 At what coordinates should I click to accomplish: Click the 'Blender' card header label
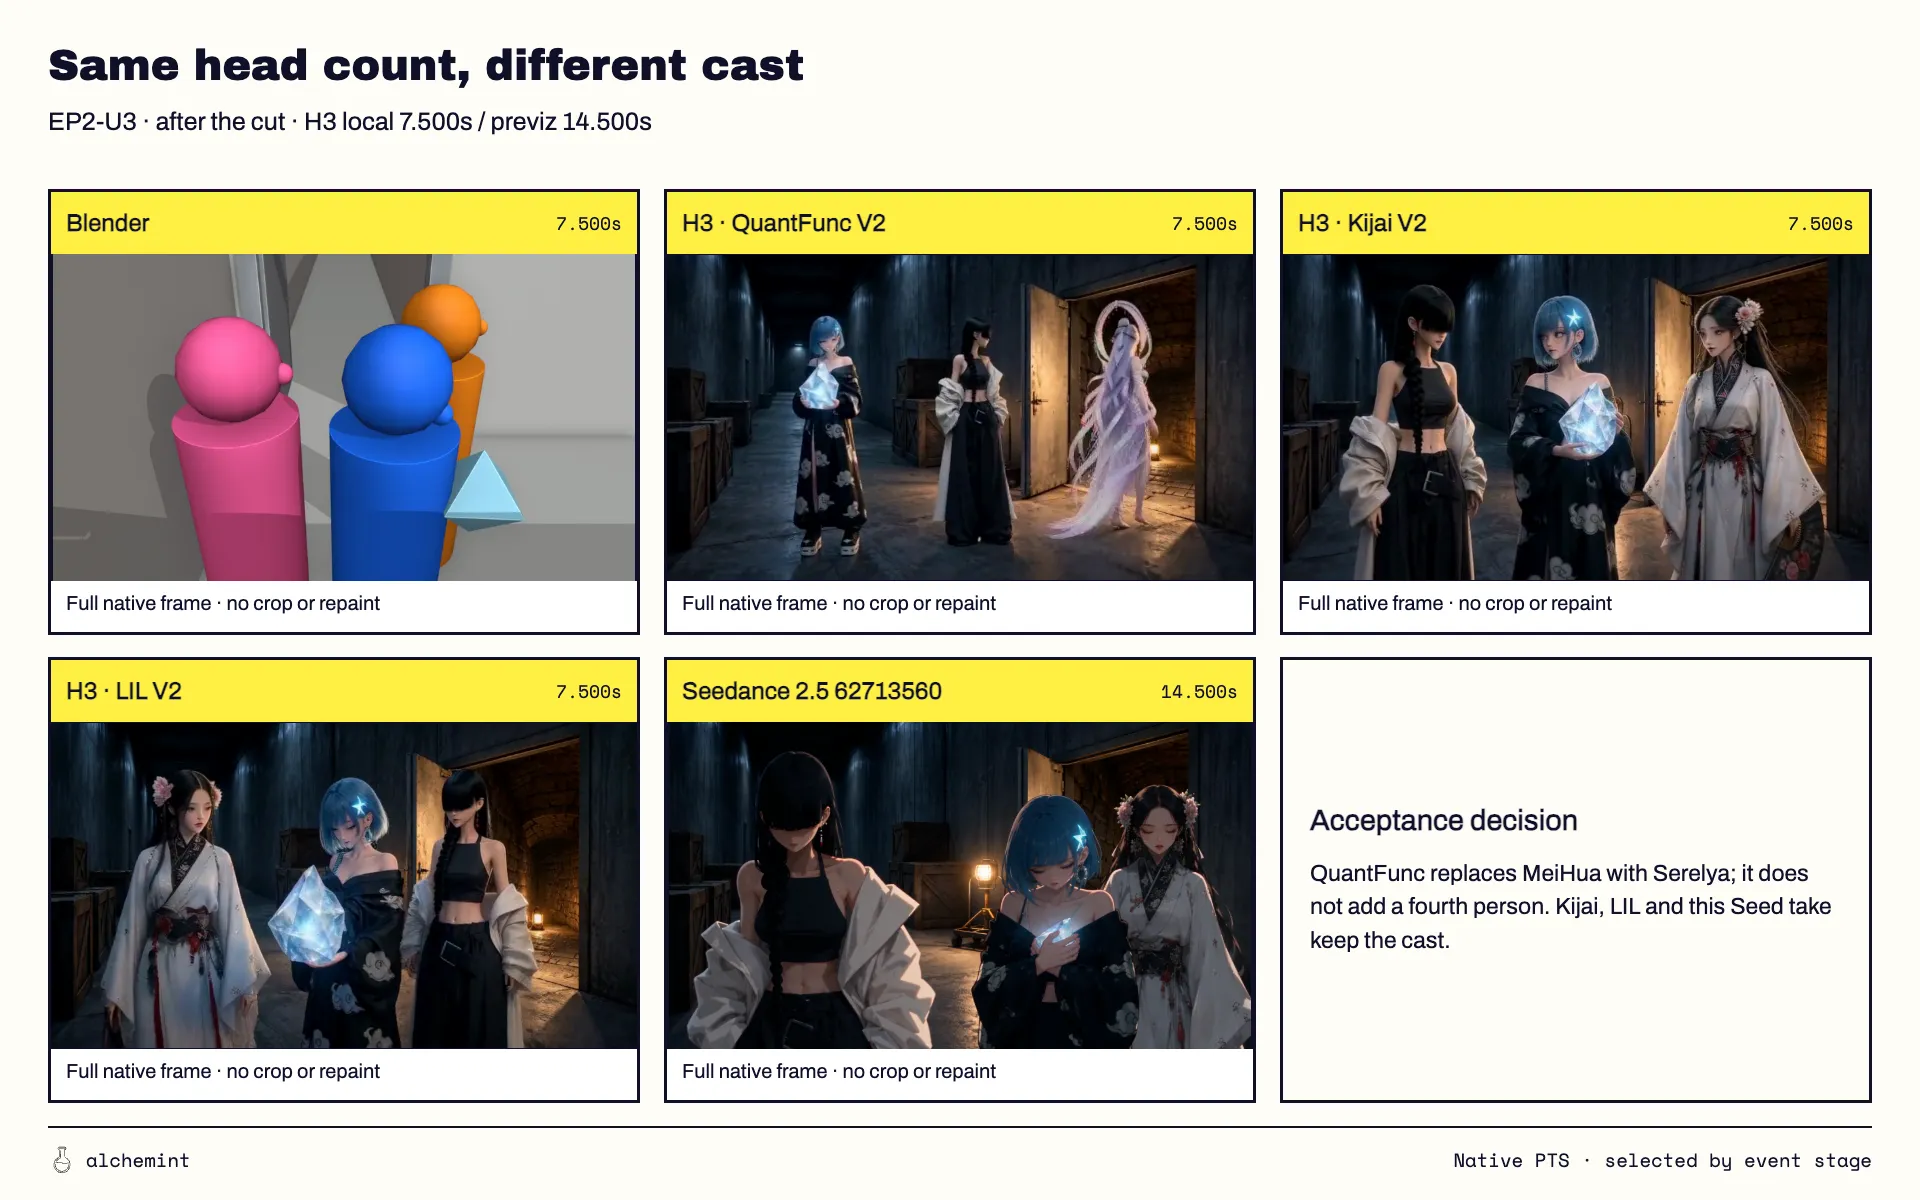108,223
